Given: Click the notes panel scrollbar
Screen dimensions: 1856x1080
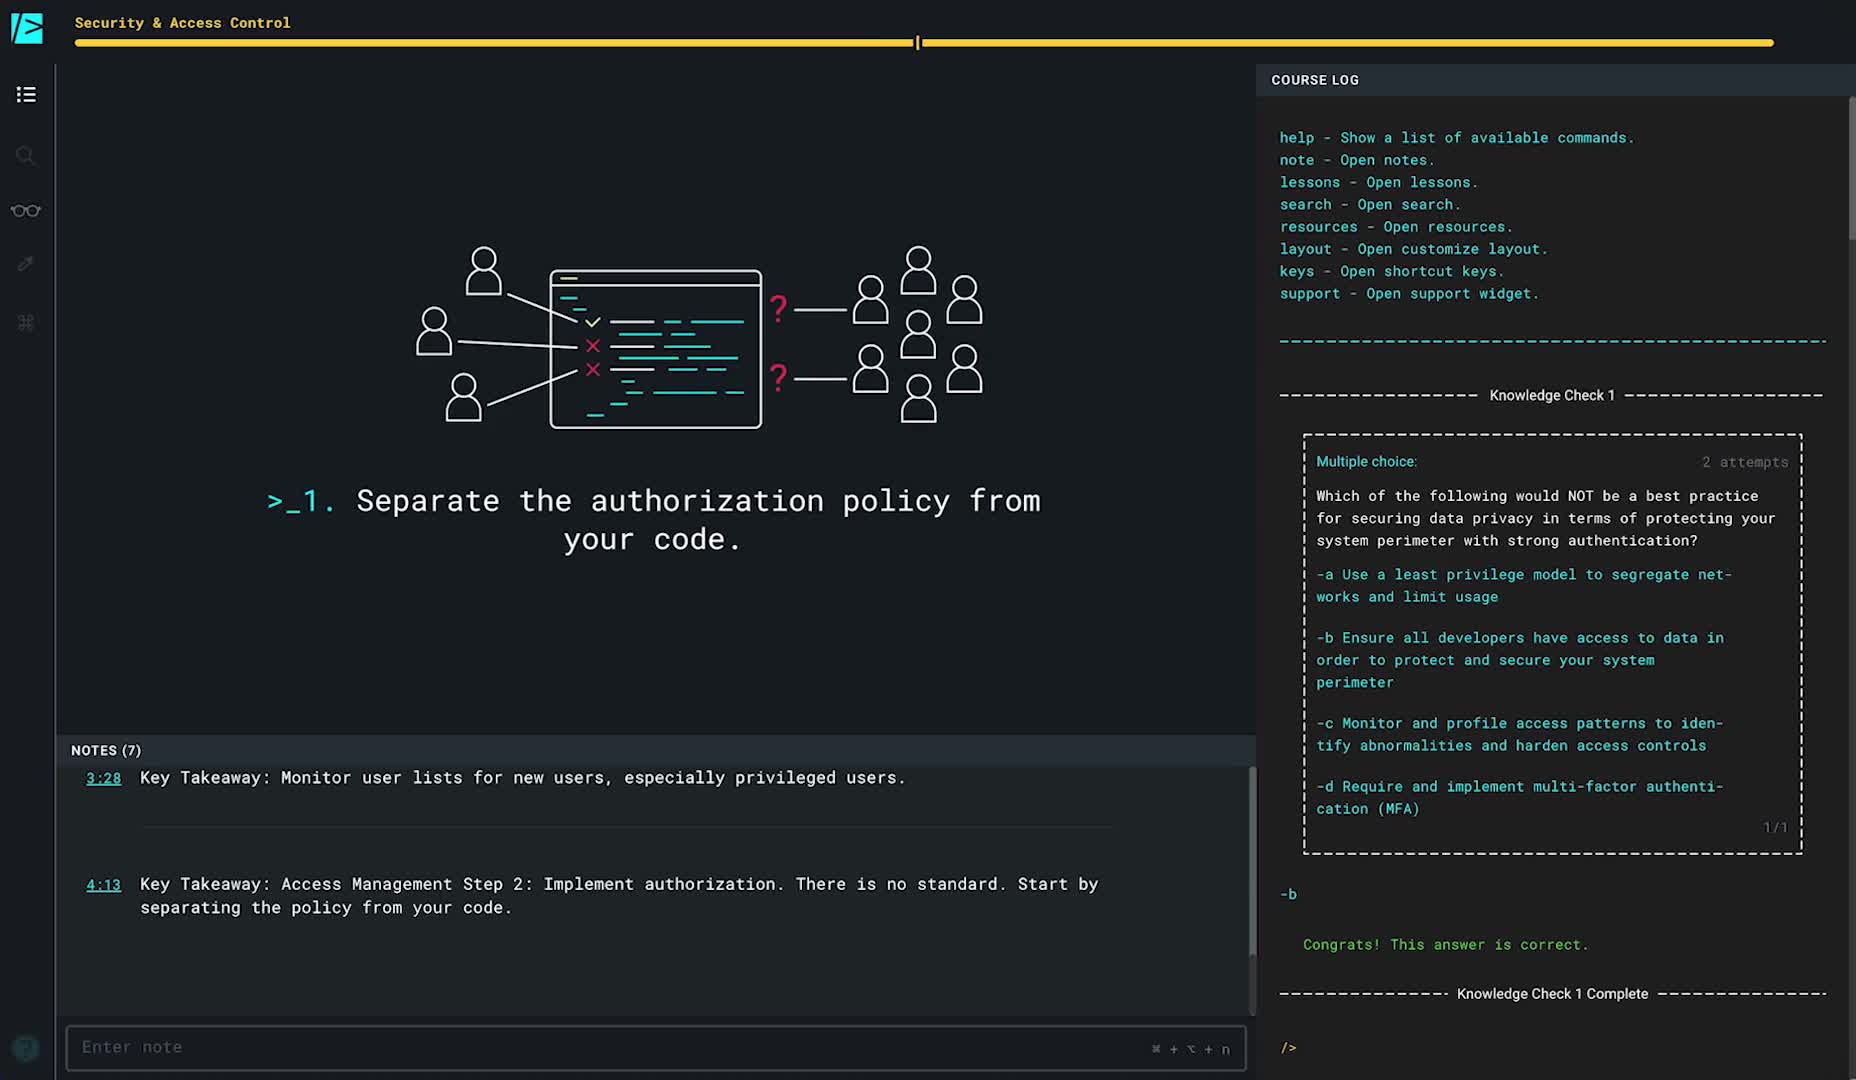Looking at the screenshot, I should point(1251,860).
